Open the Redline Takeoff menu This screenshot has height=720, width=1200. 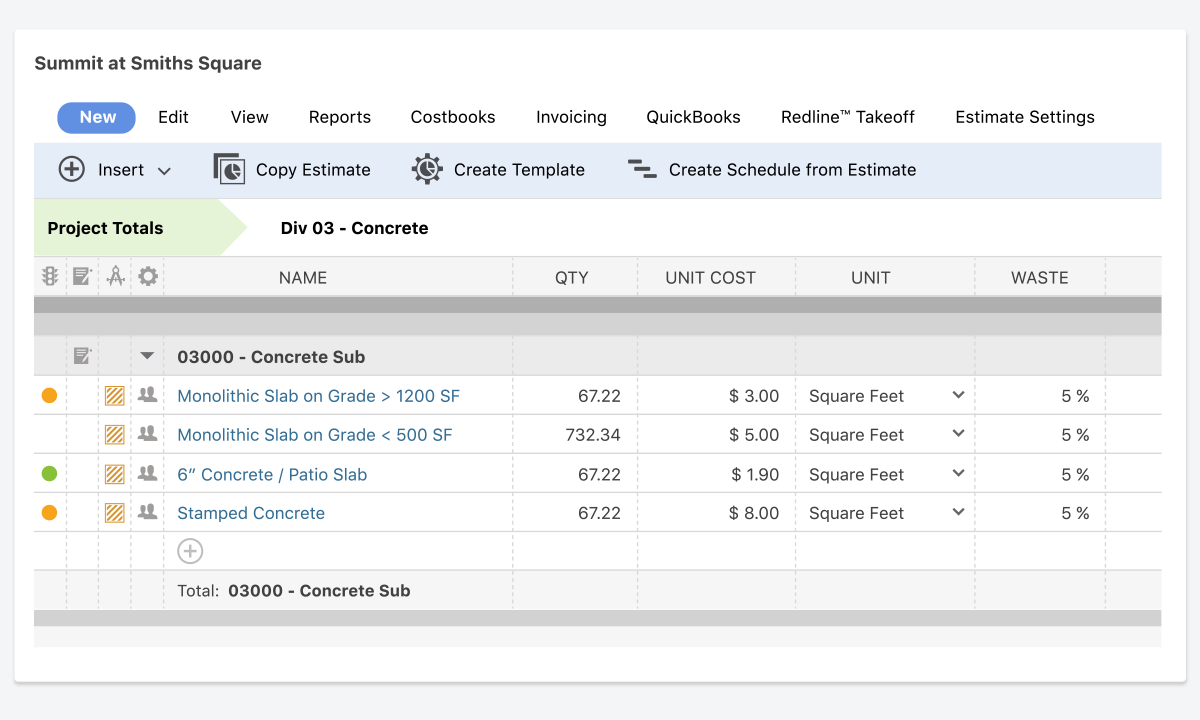coord(848,117)
